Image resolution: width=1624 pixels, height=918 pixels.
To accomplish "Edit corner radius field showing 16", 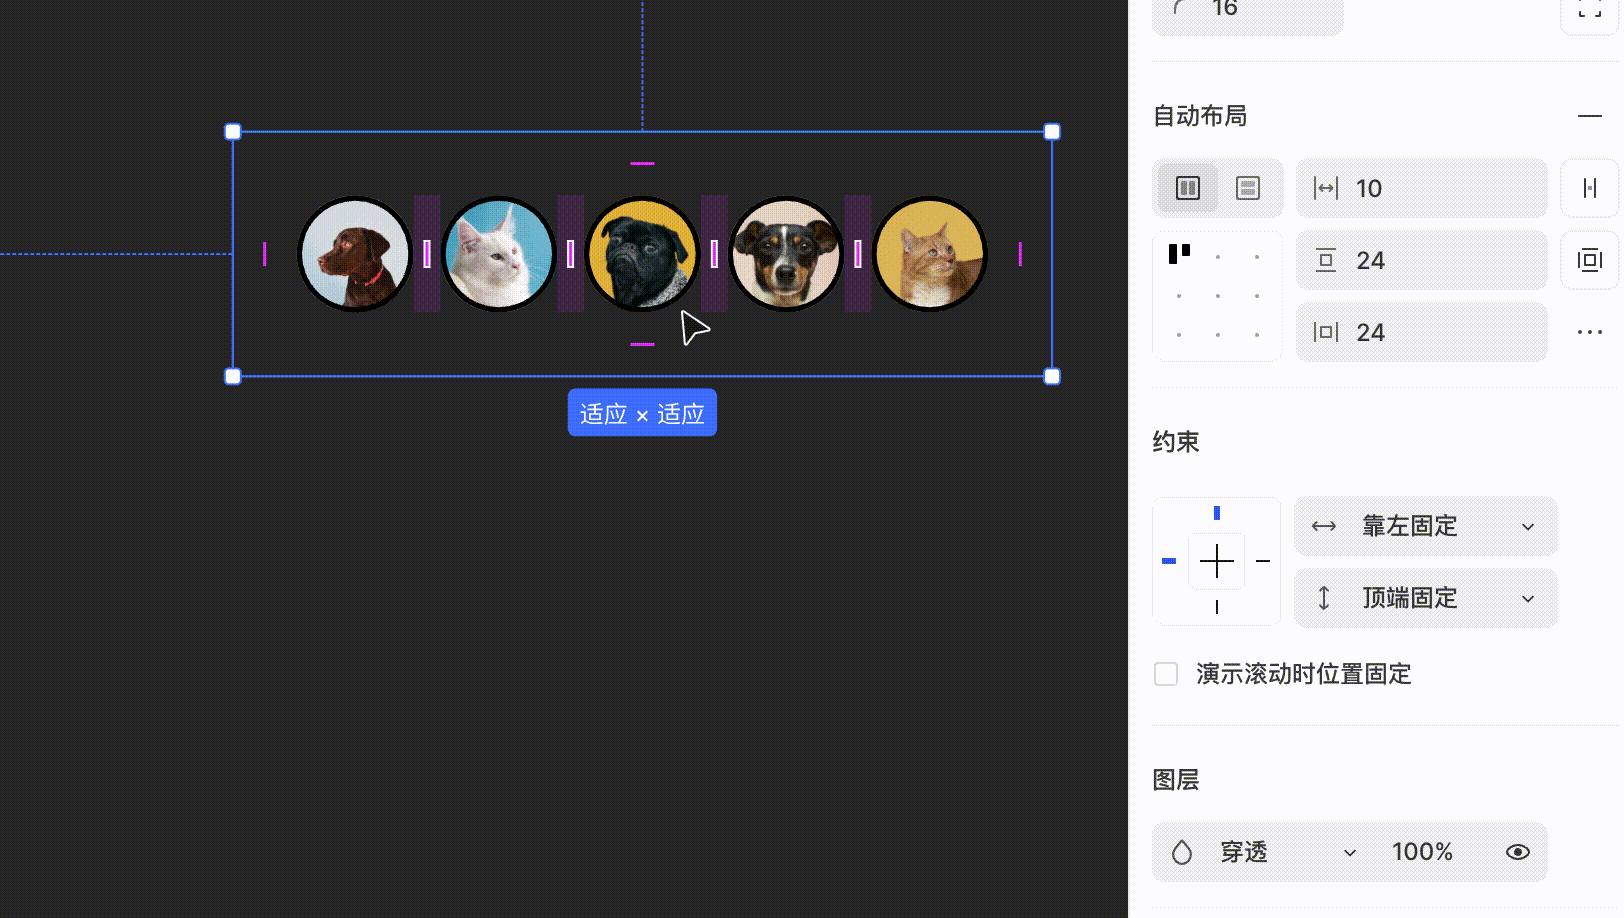I will [x=1247, y=10].
